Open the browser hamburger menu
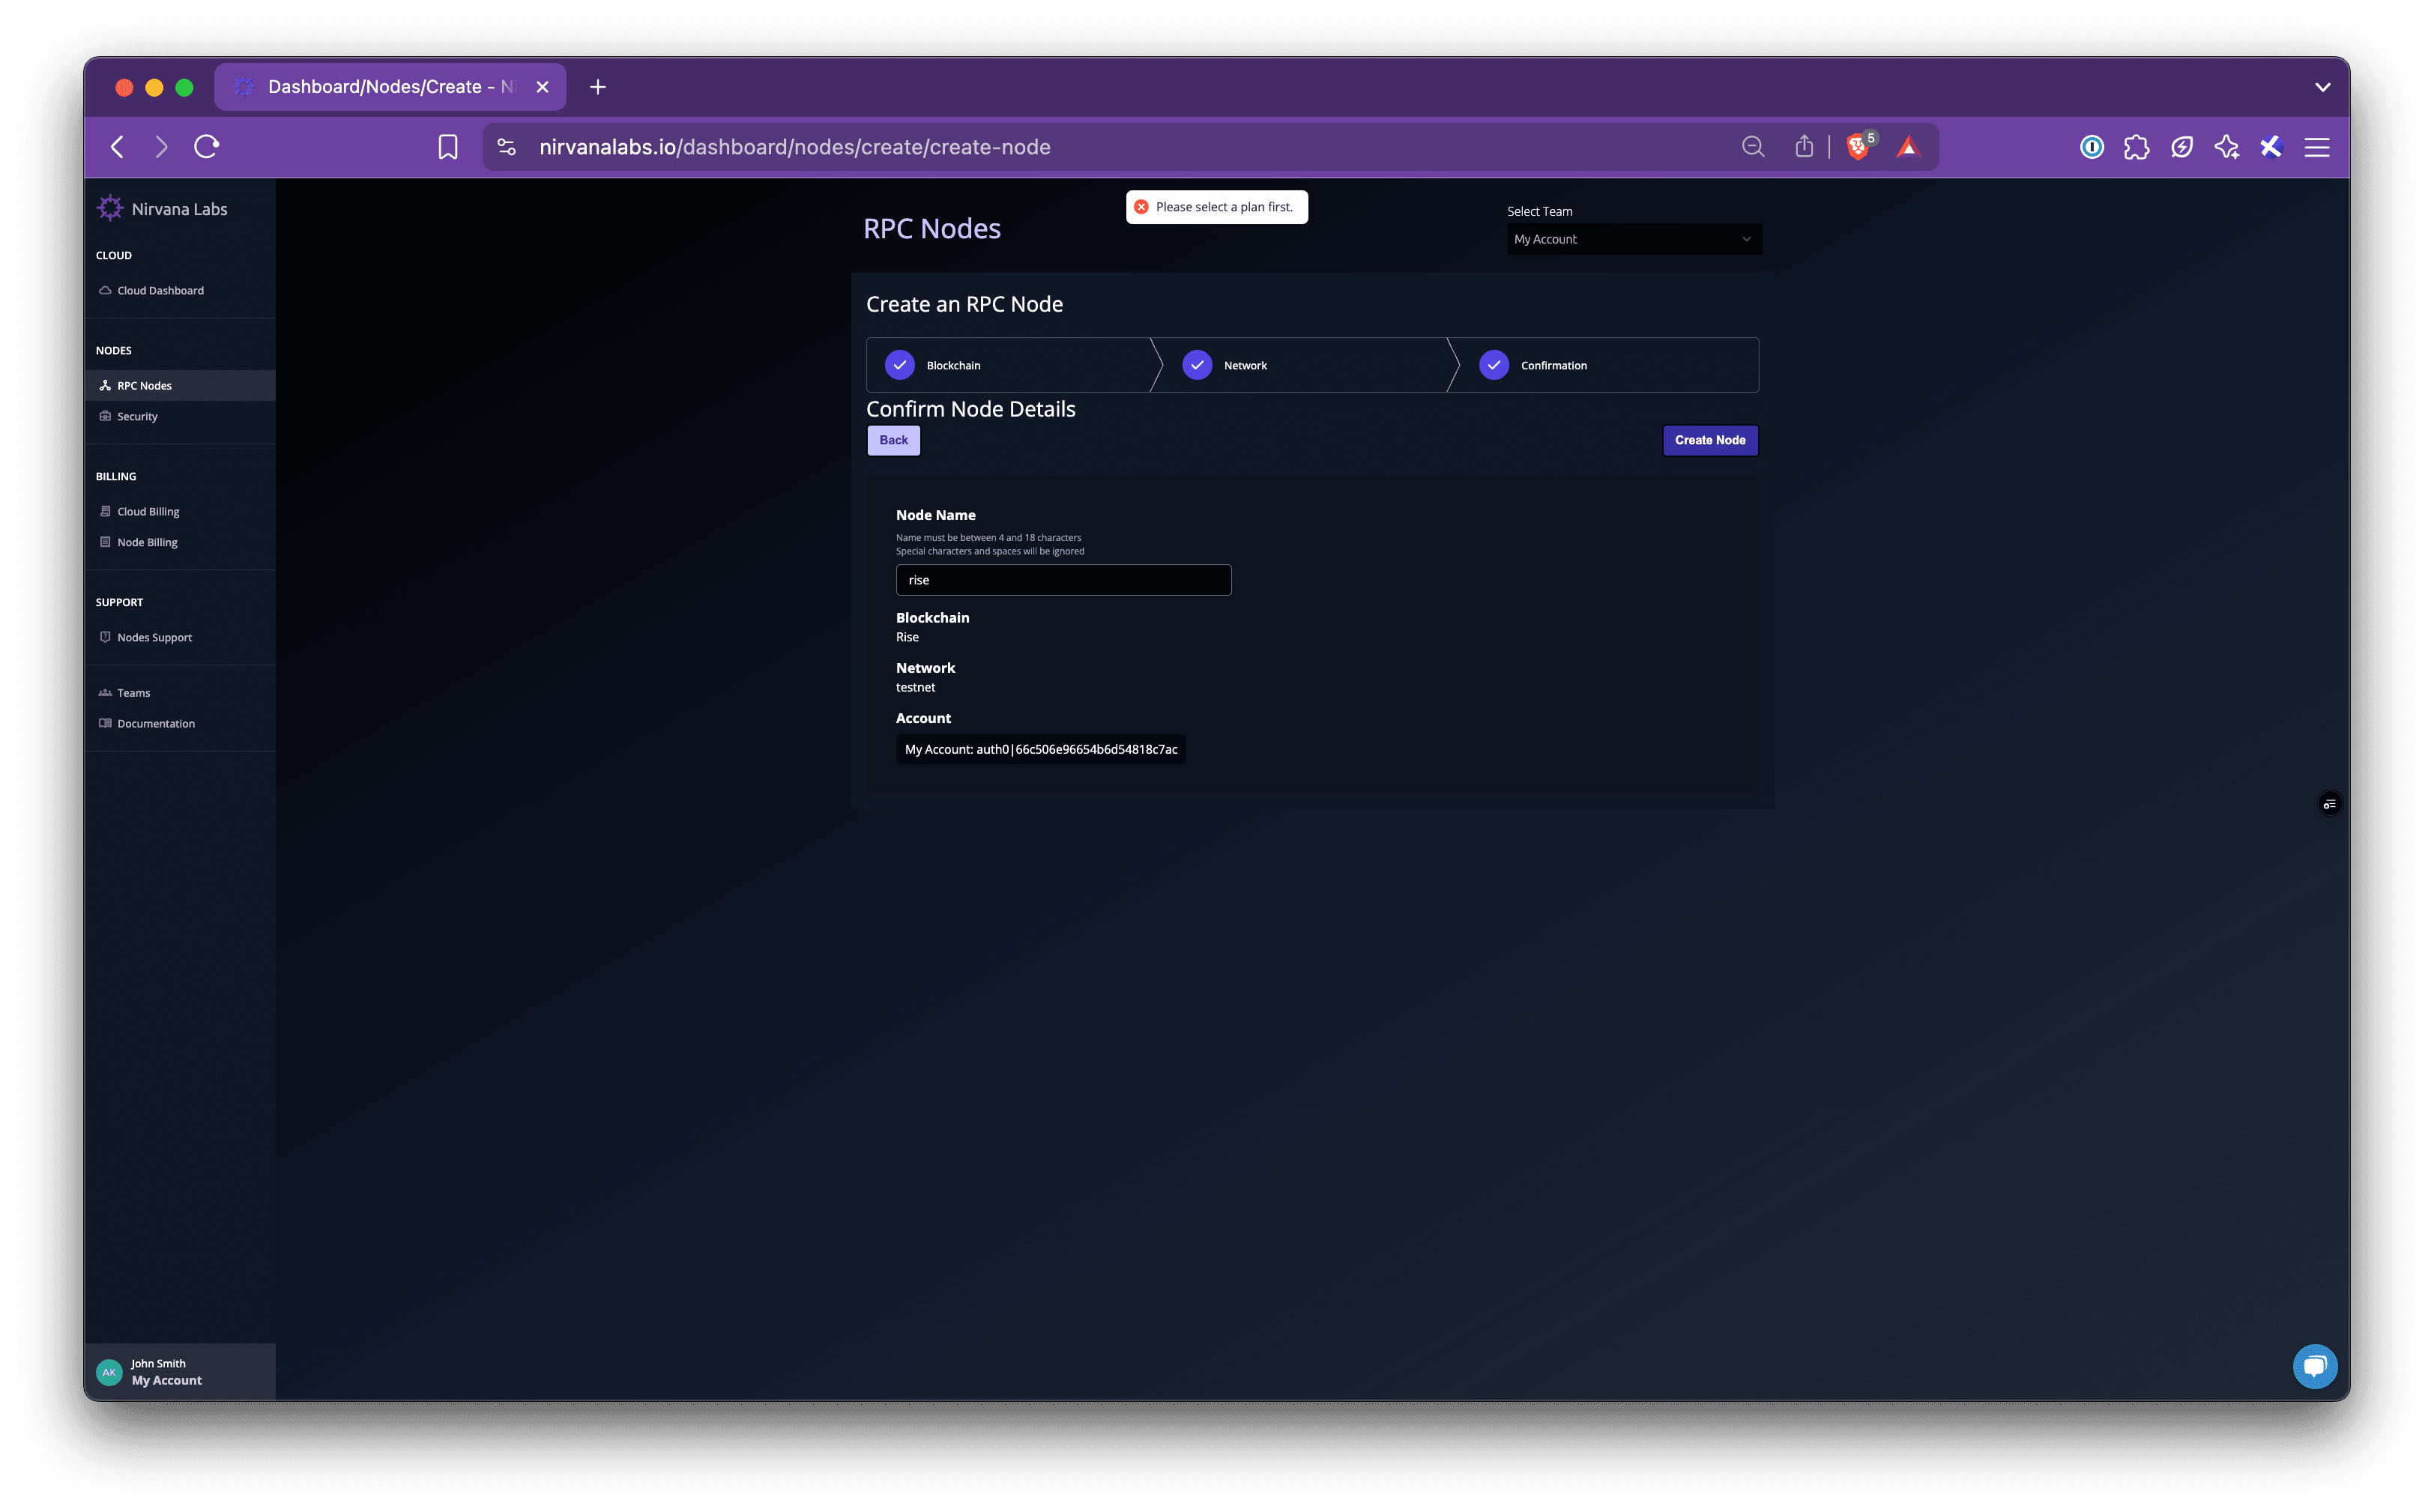The width and height of the screenshot is (2434, 1512). coord(2317,147)
